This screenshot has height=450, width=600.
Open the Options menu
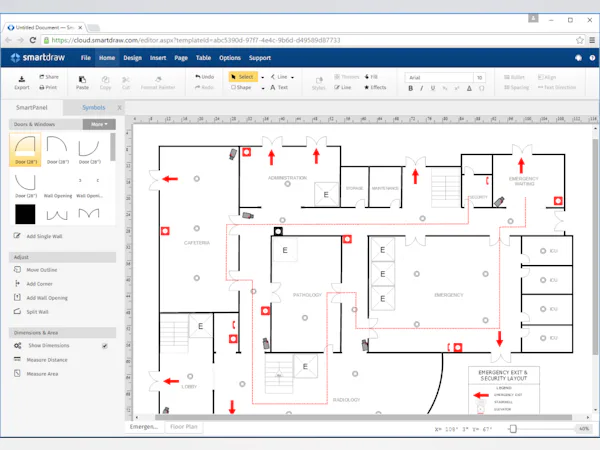tap(230, 58)
